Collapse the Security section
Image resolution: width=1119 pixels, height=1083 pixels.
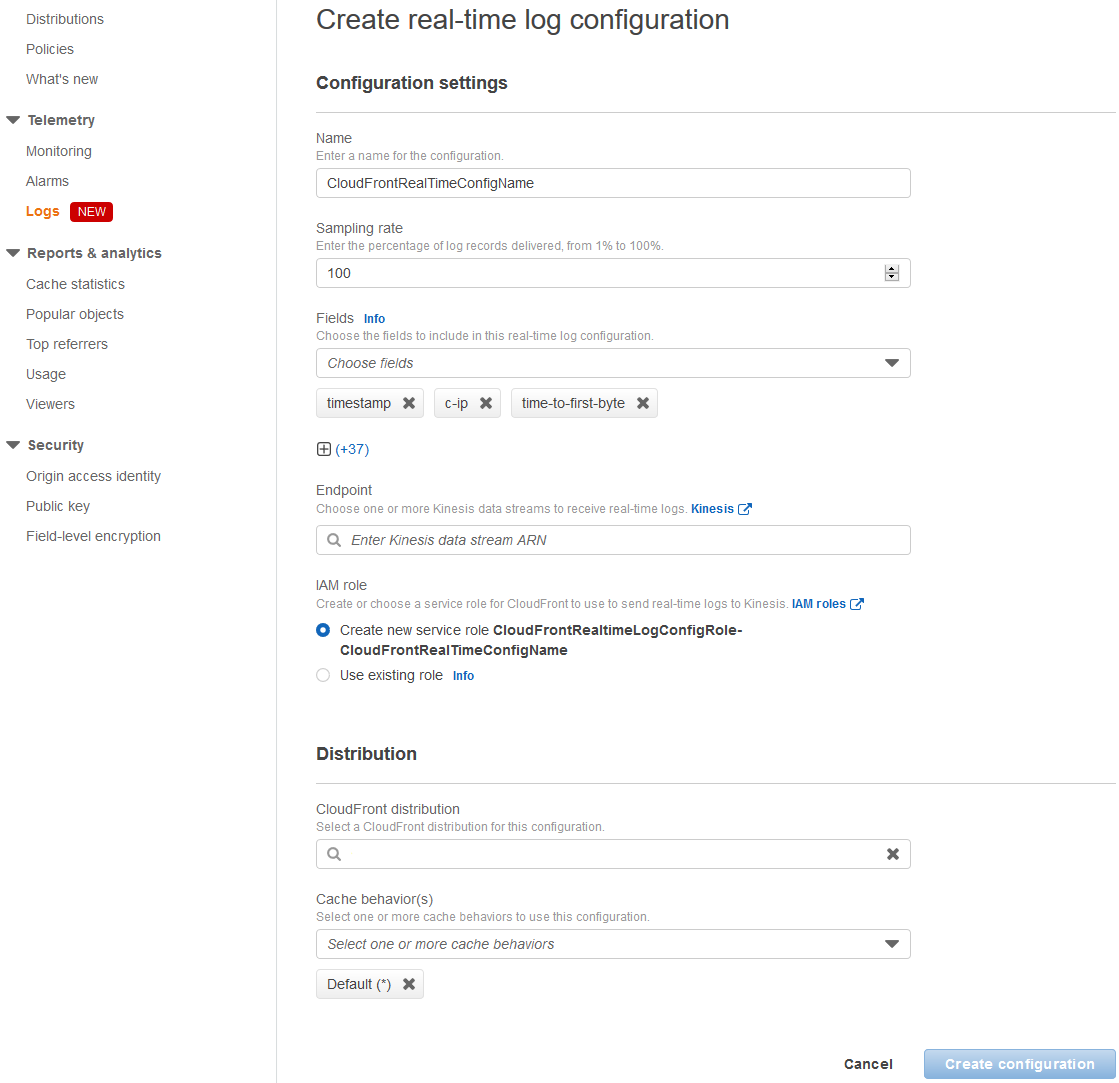pos(13,445)
